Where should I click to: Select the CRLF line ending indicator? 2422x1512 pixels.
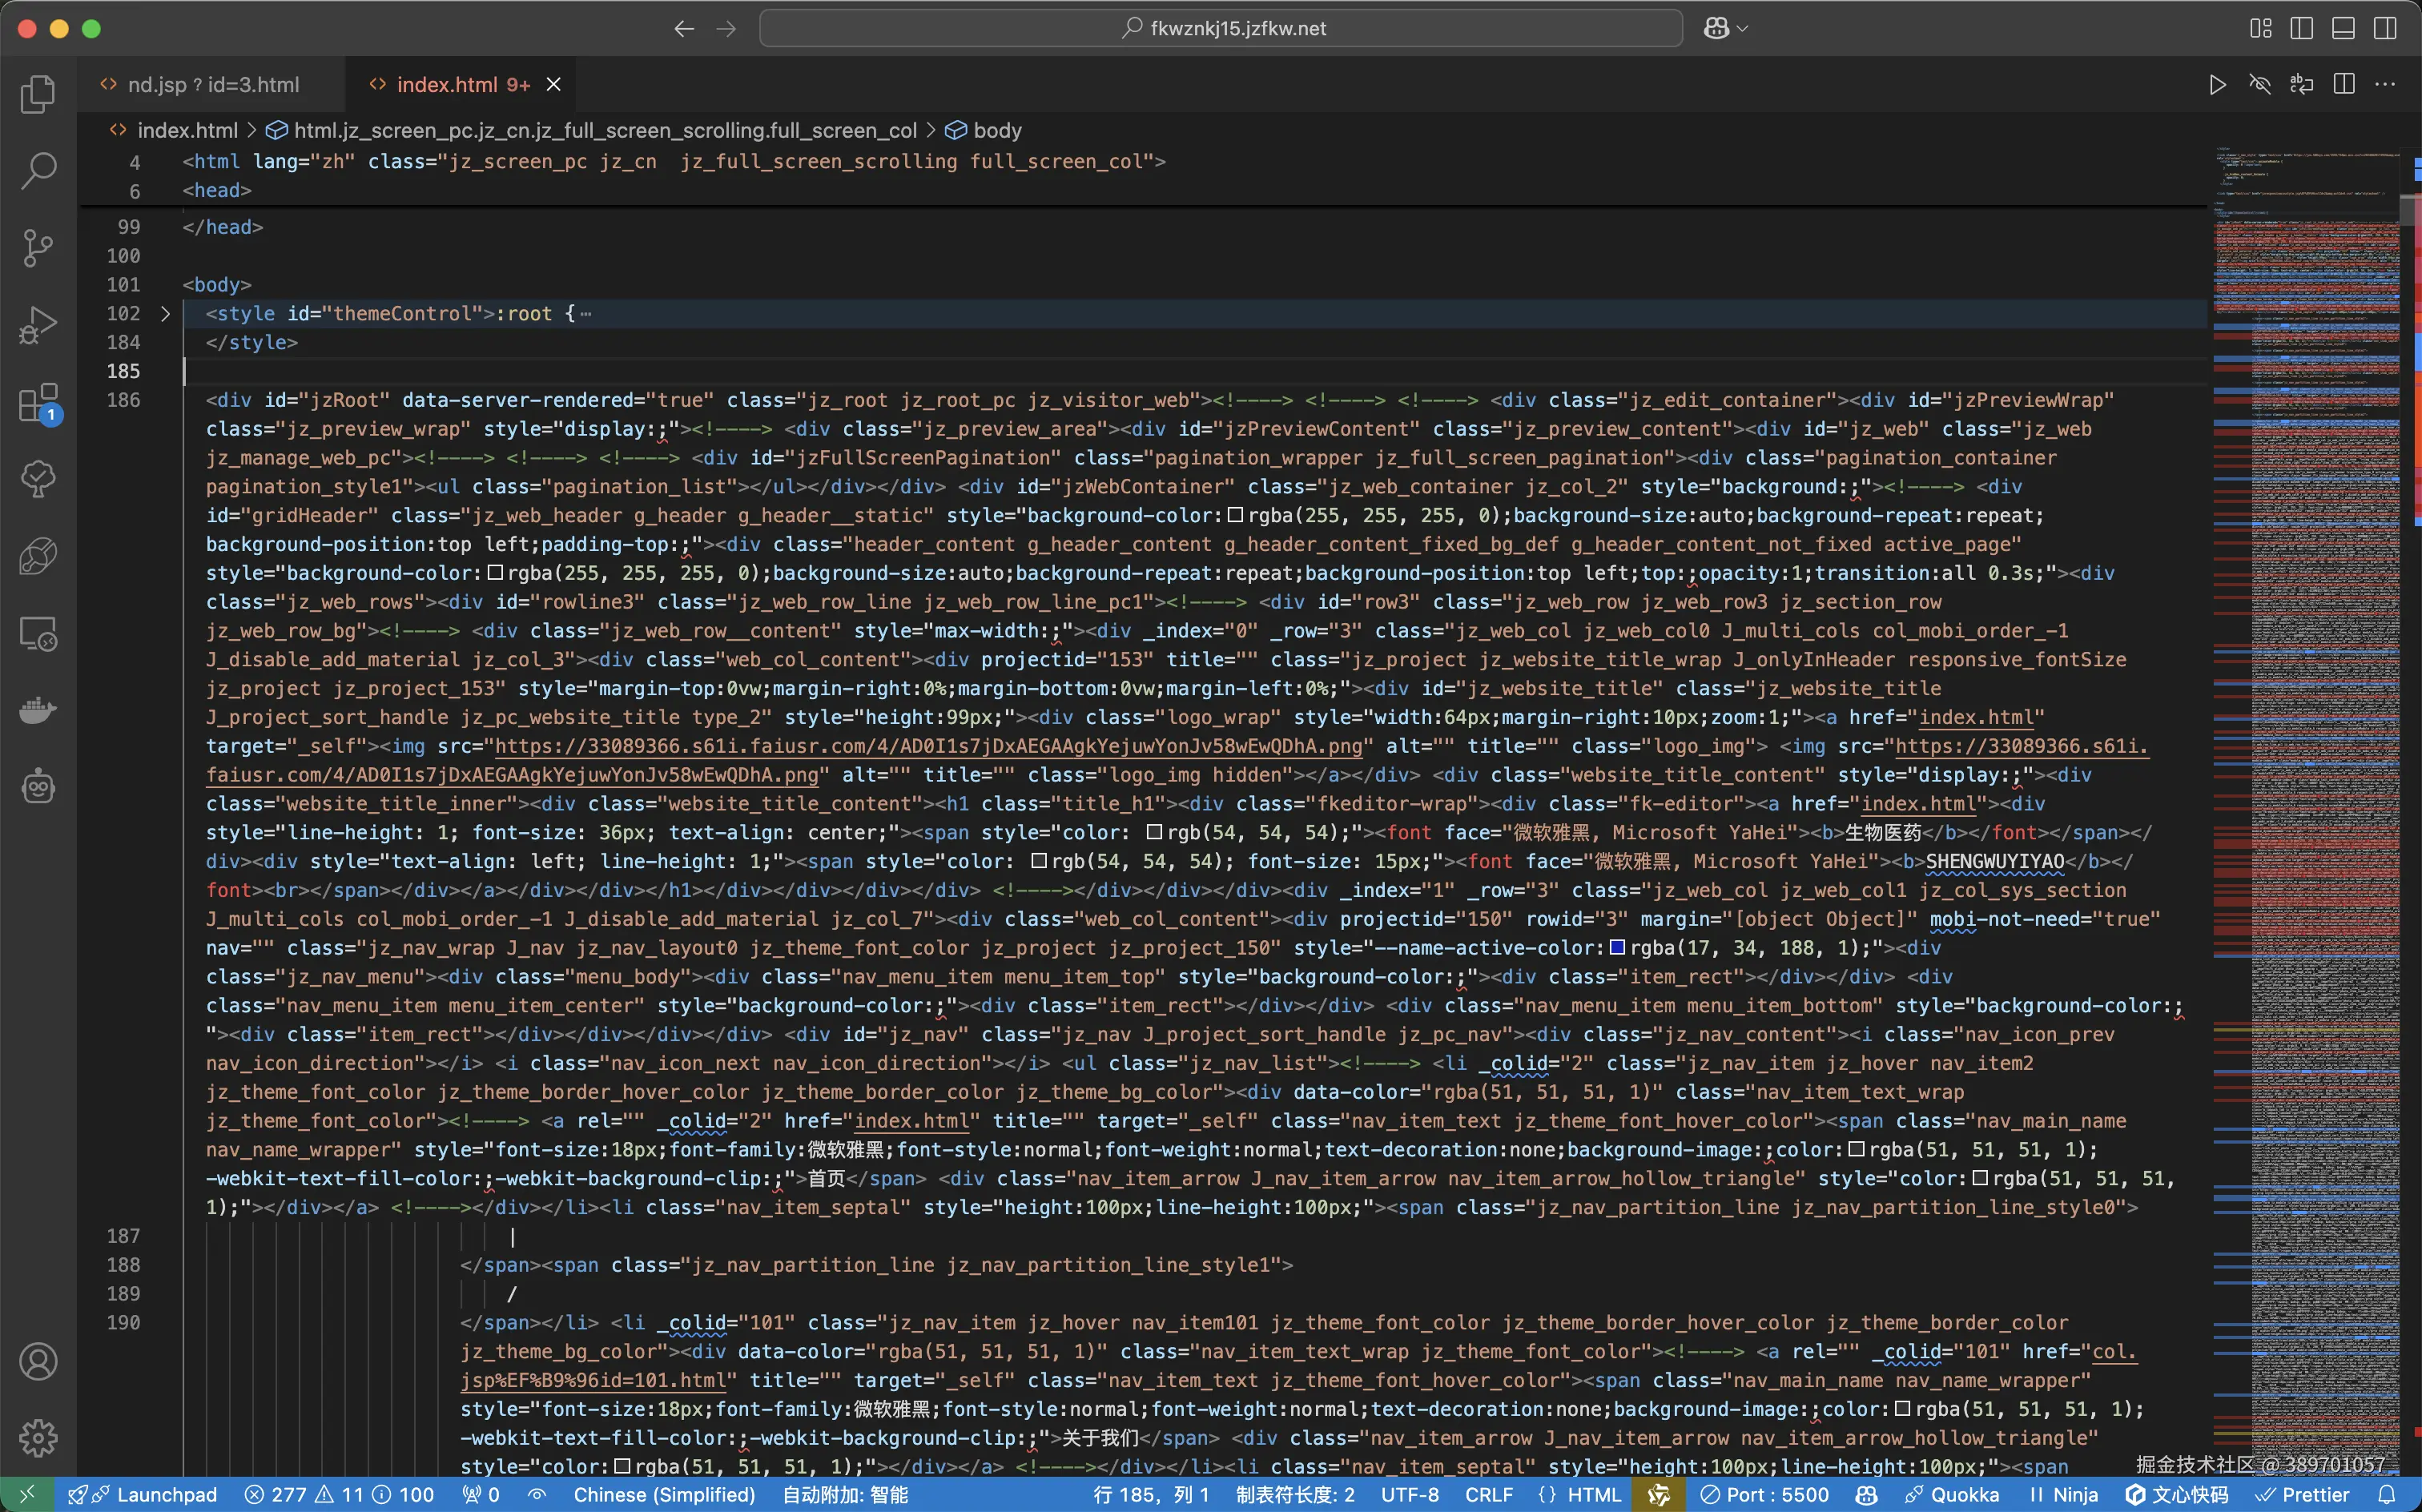click(1487, 1494)
